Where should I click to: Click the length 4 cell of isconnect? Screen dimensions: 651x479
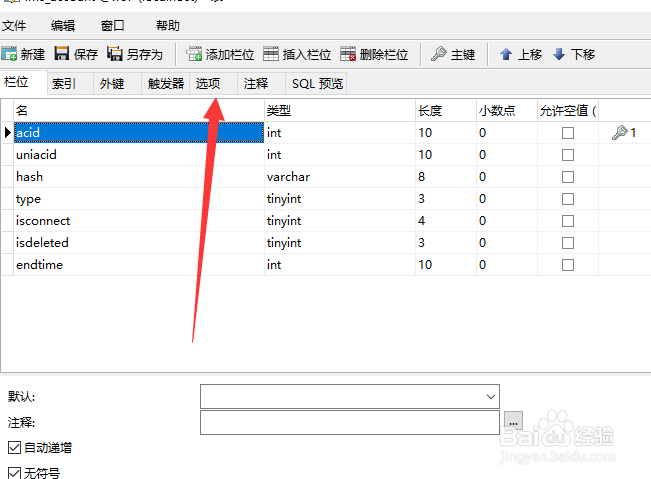pos(445,220)
